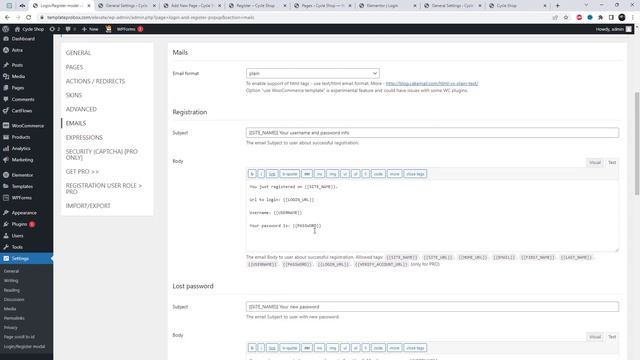Click the Registration Subject input field
This screenshot has height=360, width=640.
pyautogui.click(x=432, y=133)
